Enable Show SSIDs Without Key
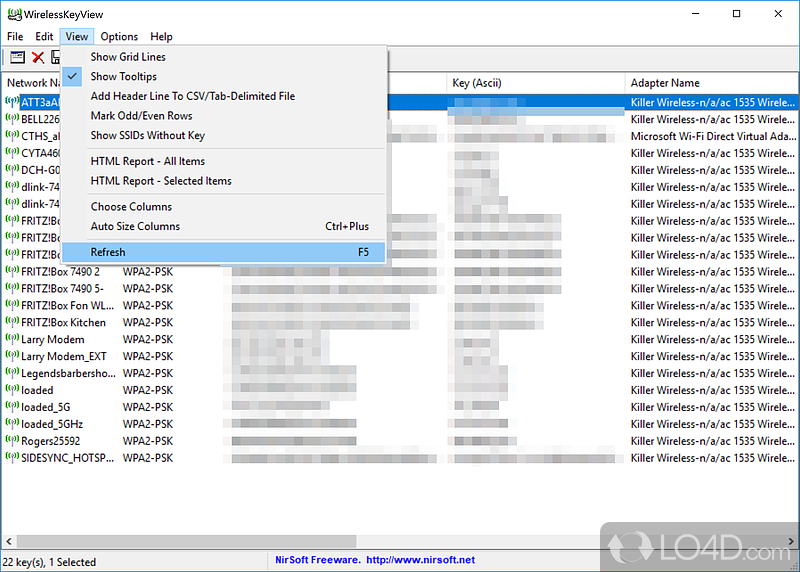 (223, 135)
